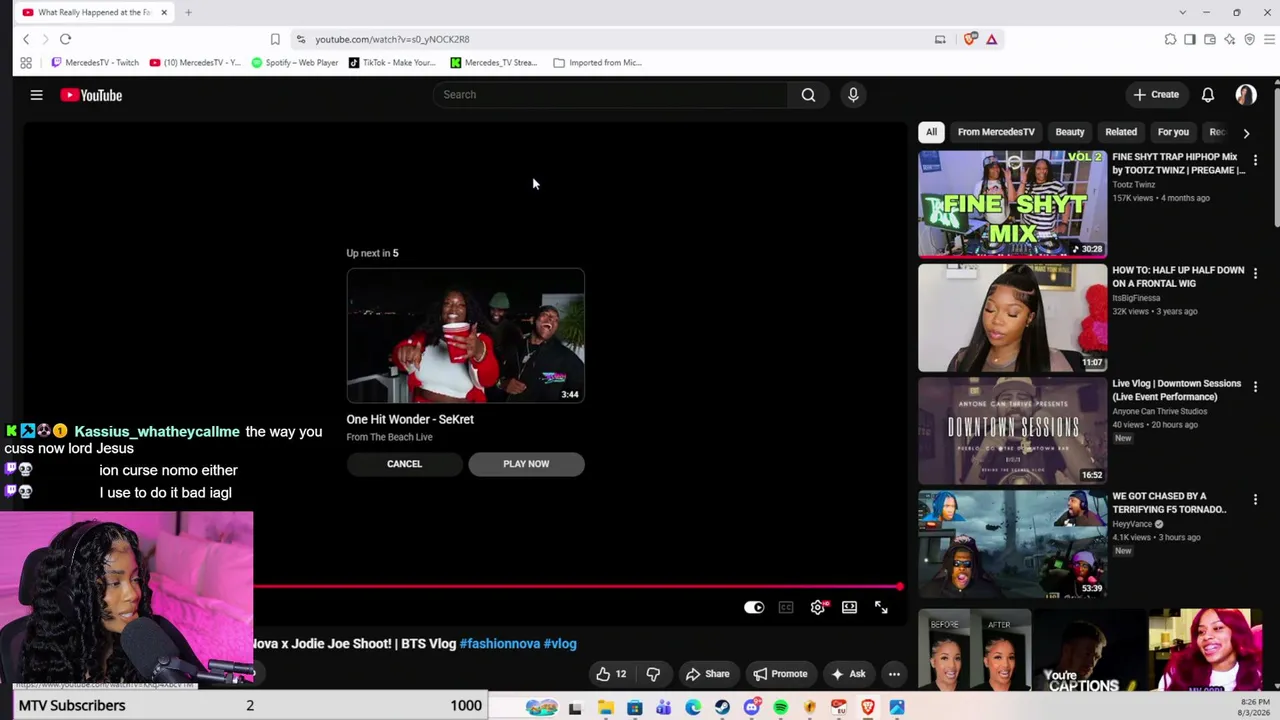Select the All filter chip
The image size is (1280, 720).
[931, 132]
